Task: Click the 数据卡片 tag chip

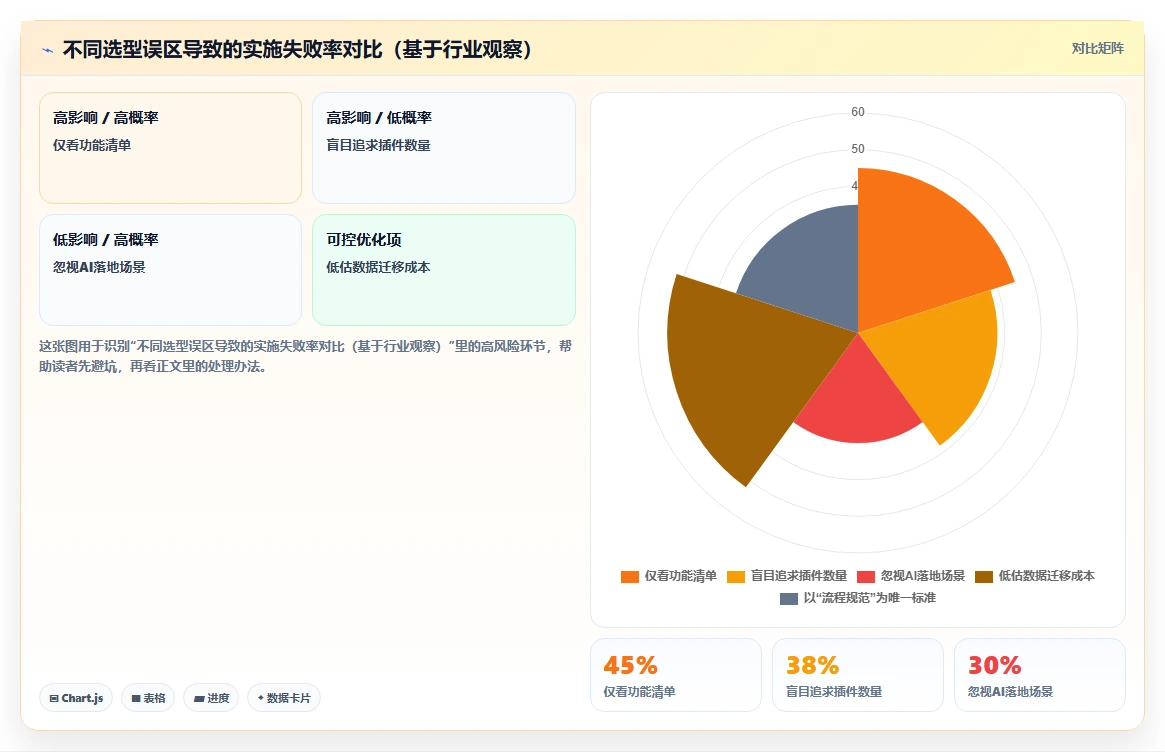Action: click(x=284, y=698)
